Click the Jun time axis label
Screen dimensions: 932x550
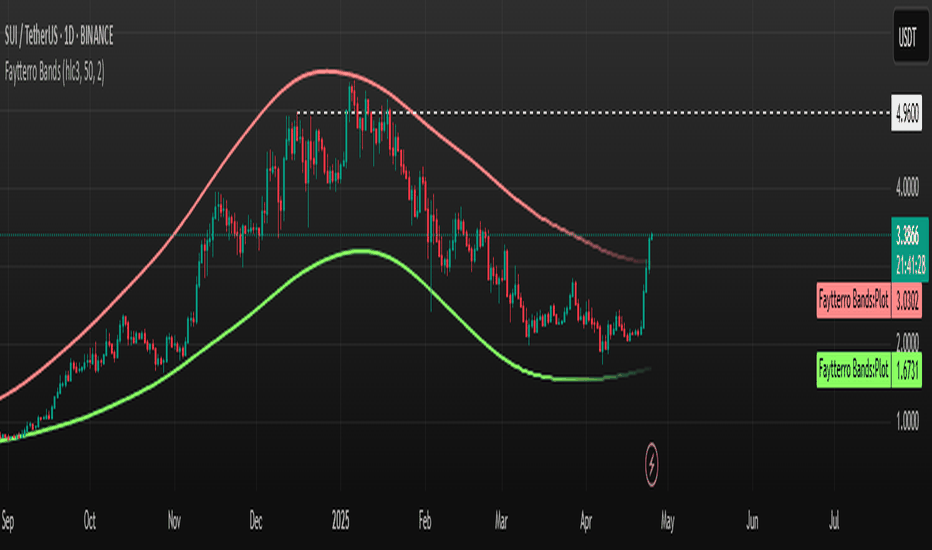coord(752,521)
